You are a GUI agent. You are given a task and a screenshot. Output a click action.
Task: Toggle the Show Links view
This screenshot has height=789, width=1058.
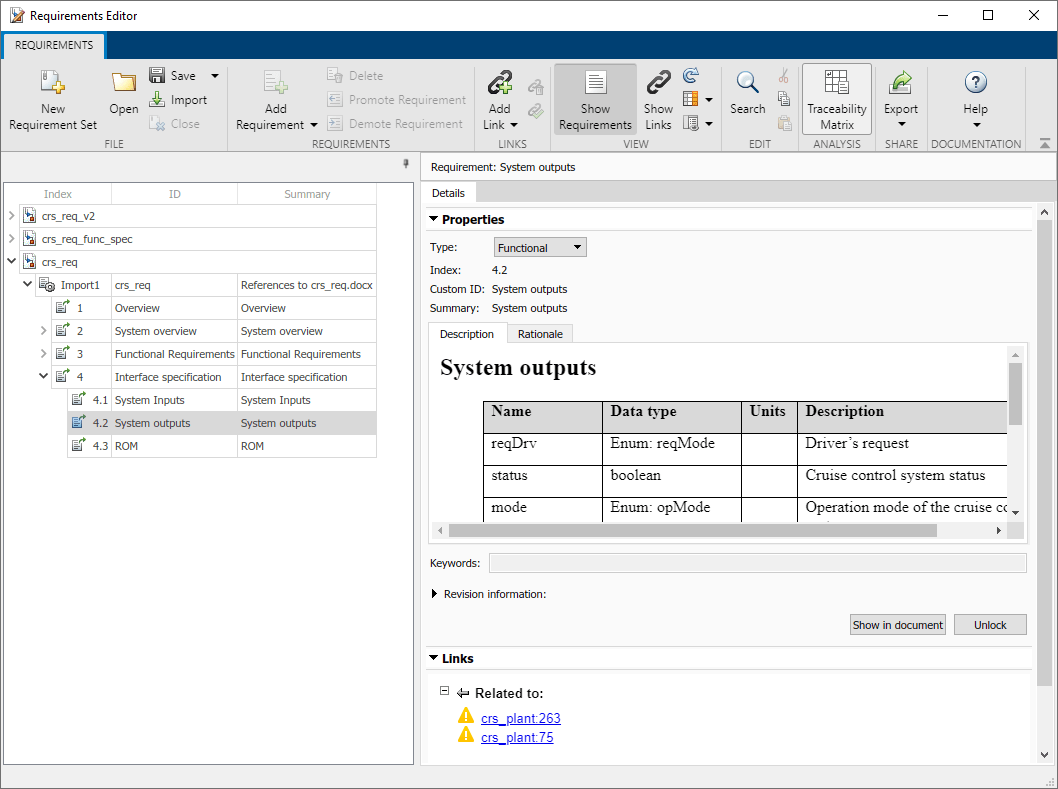(658, 83)
